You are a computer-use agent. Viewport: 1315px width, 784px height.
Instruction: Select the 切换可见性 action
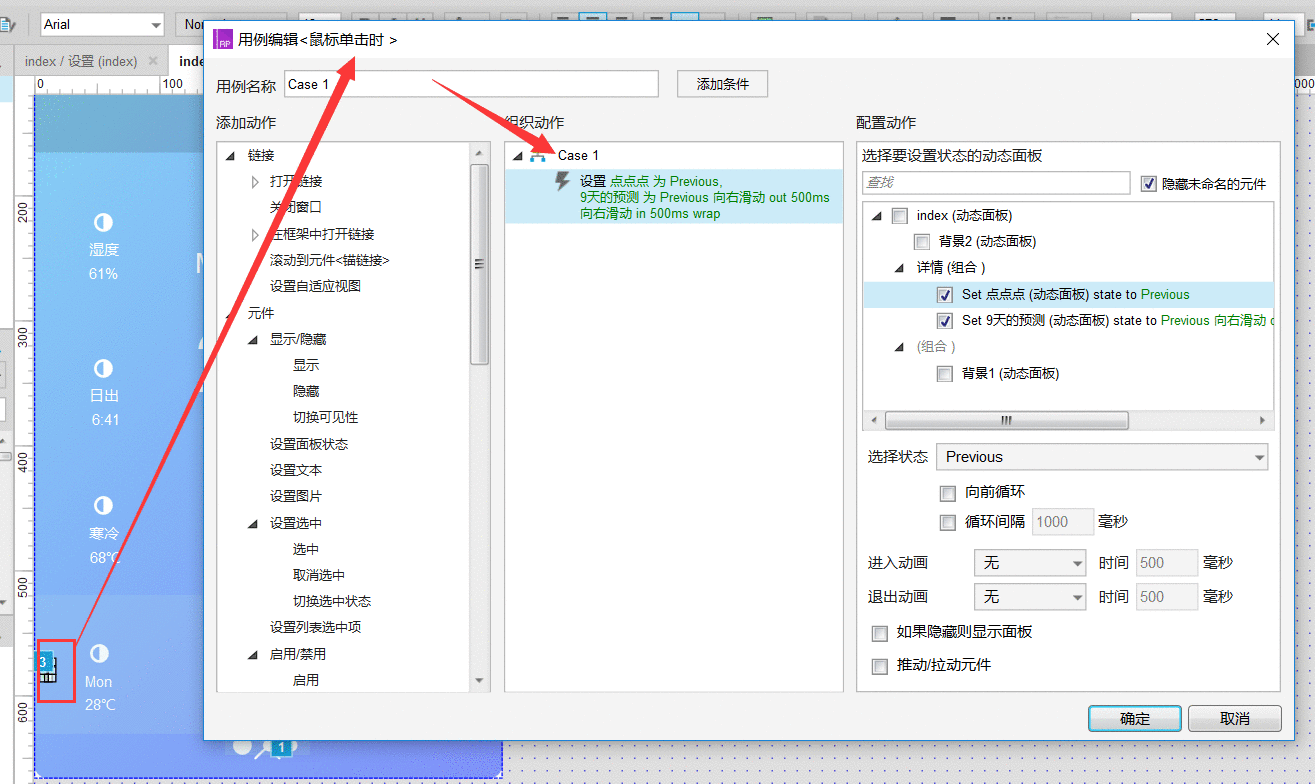pos(325,418)
